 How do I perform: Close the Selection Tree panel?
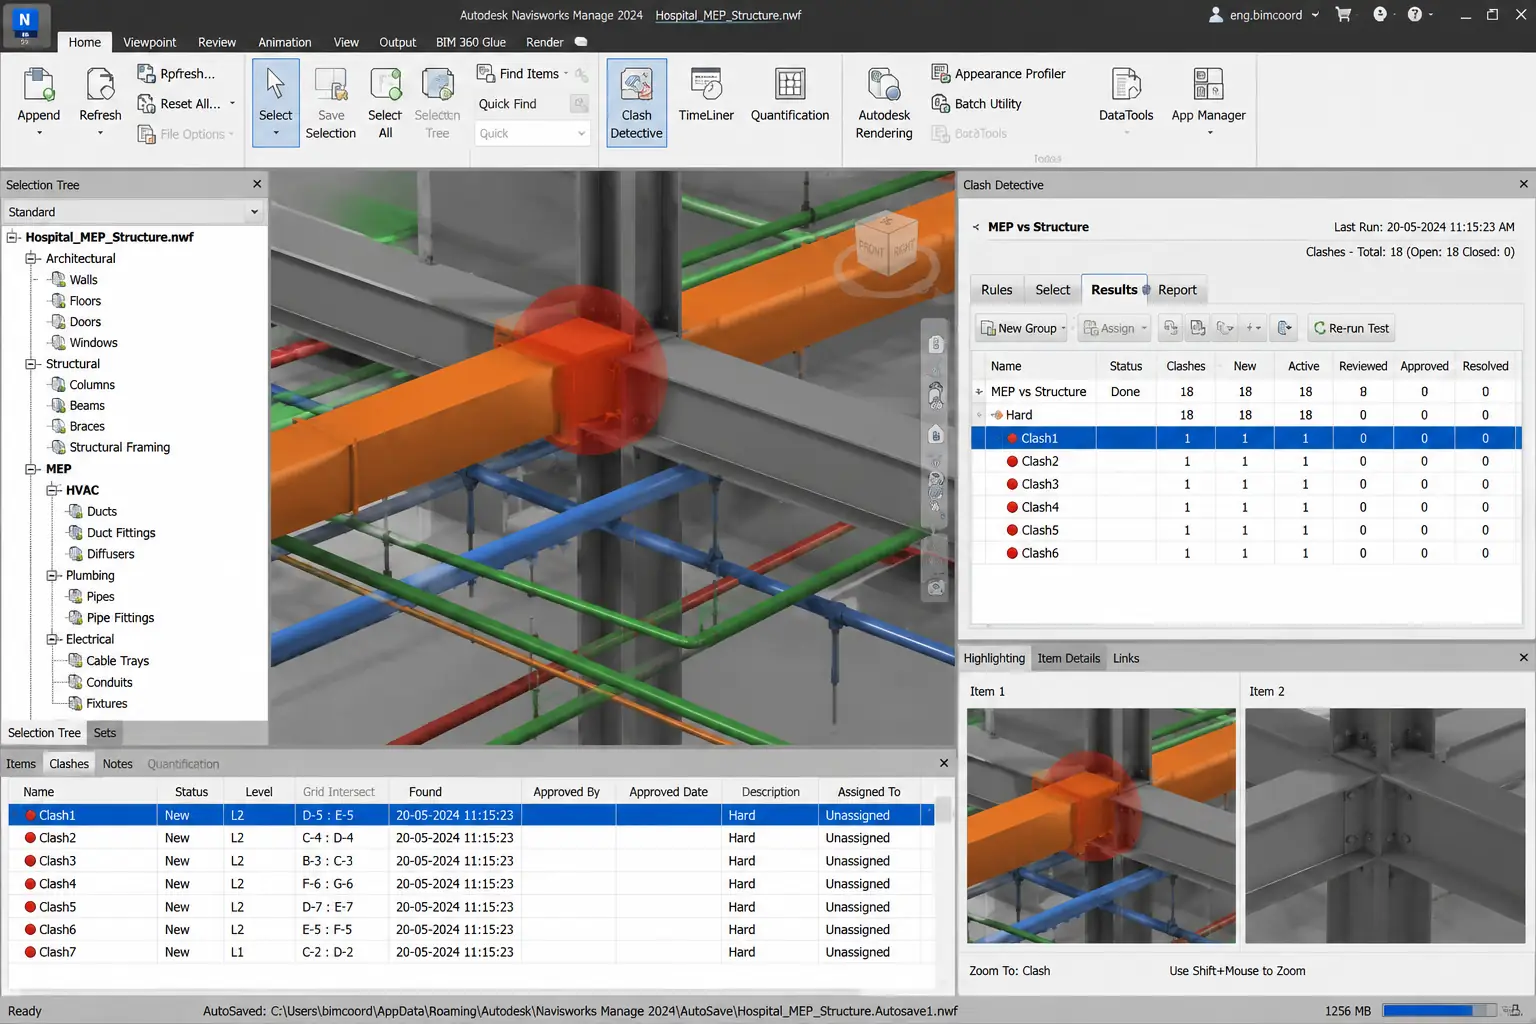(257, 184)
